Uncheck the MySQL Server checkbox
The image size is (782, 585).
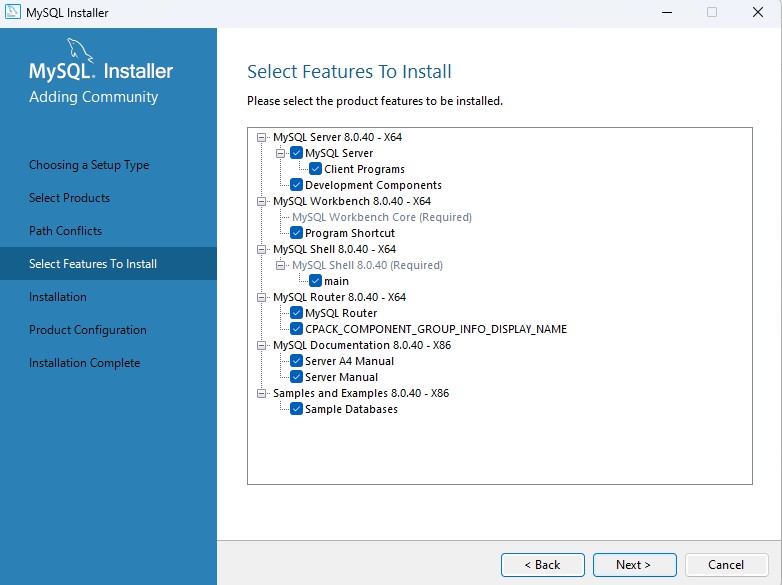point(296,153)
